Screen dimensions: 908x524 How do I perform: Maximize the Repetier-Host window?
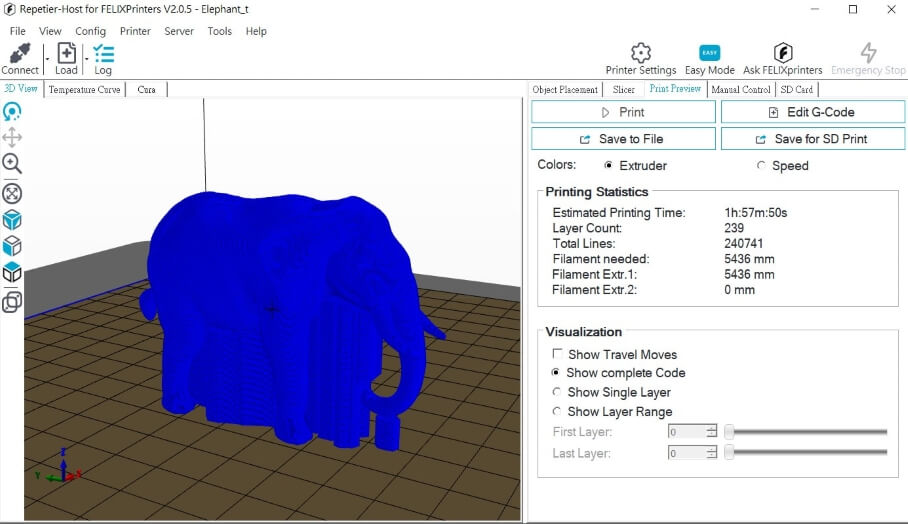tap(852, 9)
